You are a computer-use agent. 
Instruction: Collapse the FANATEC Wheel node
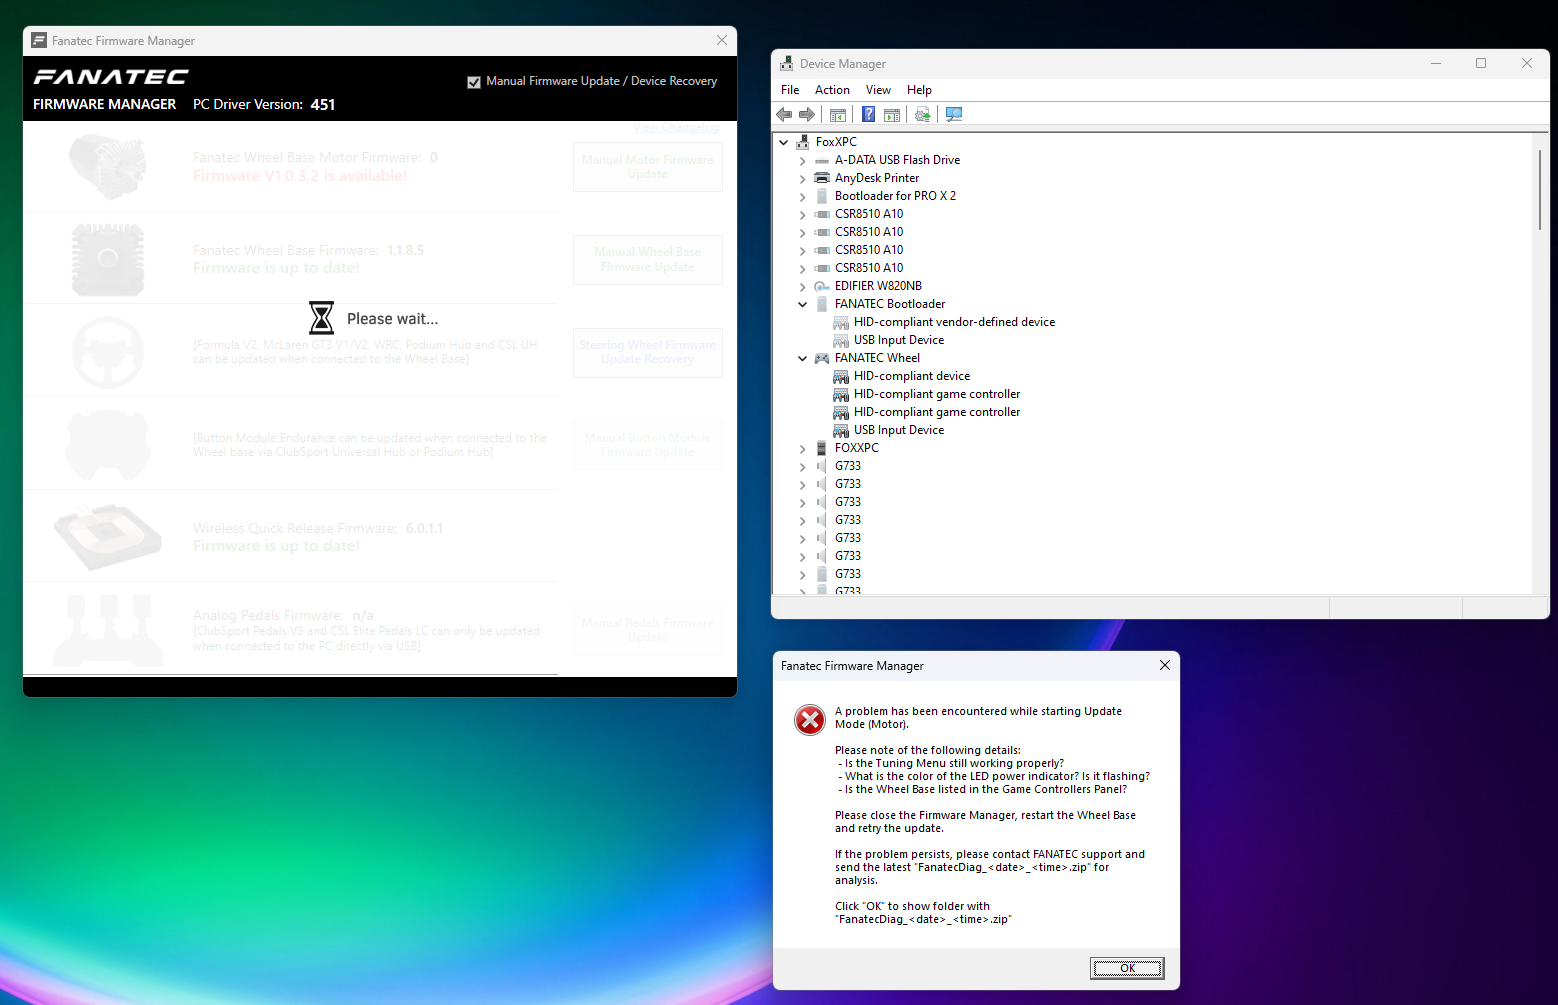[x=802, y=358]
